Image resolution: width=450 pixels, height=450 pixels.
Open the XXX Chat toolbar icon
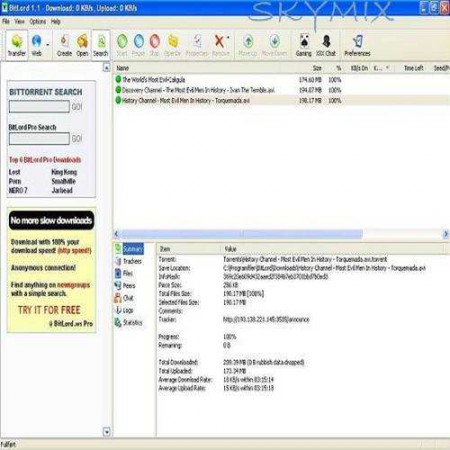coord(326,45)
